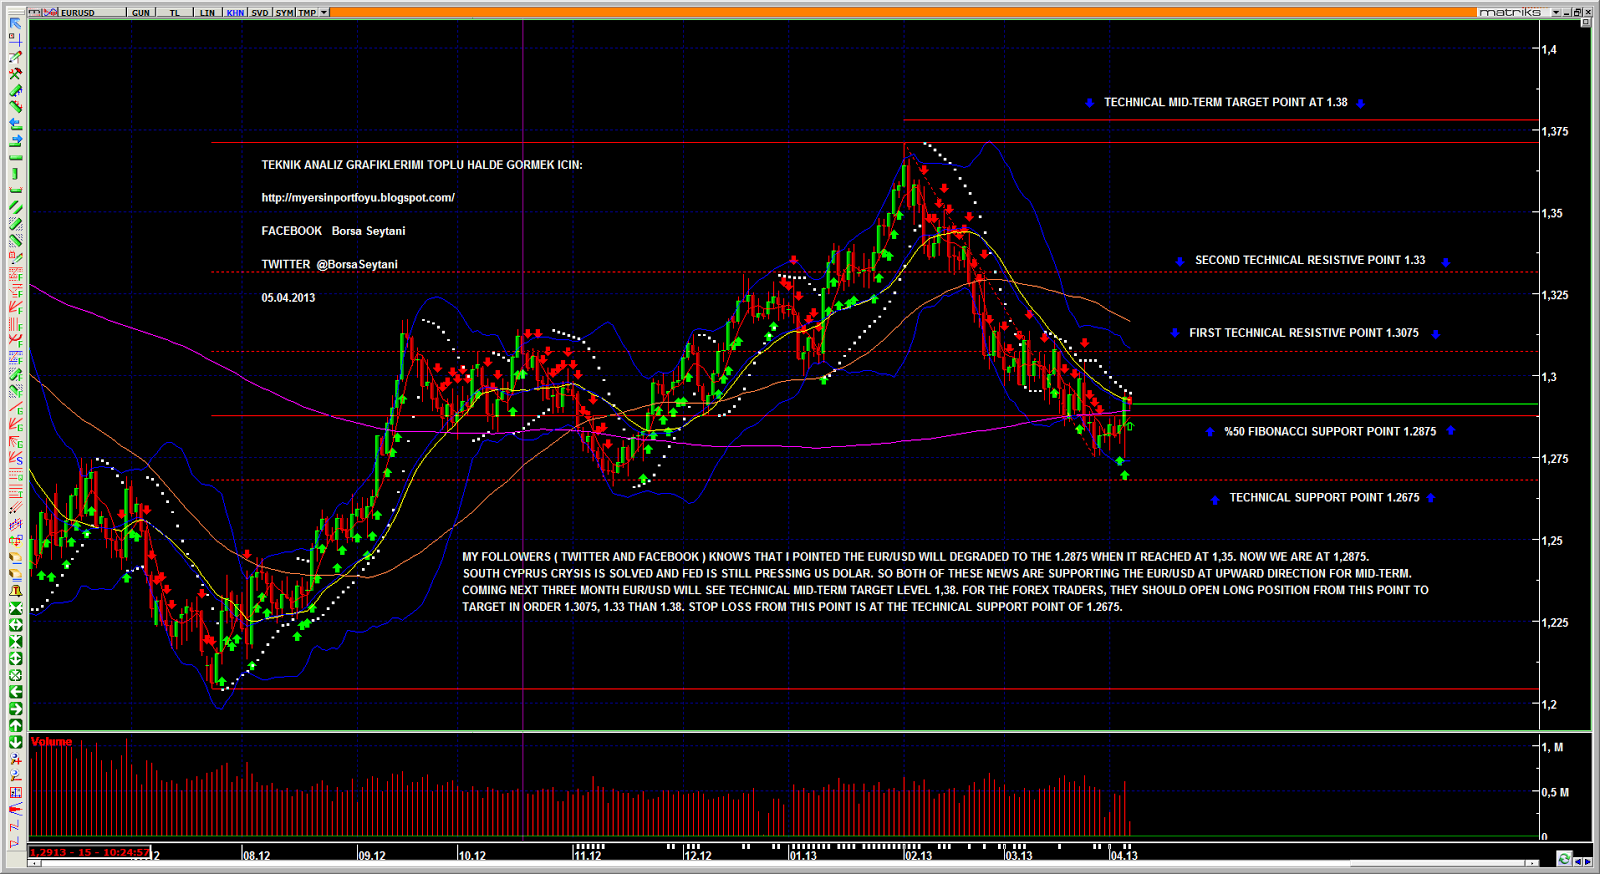Toggle the SVD button

click(x=260, y=12)
